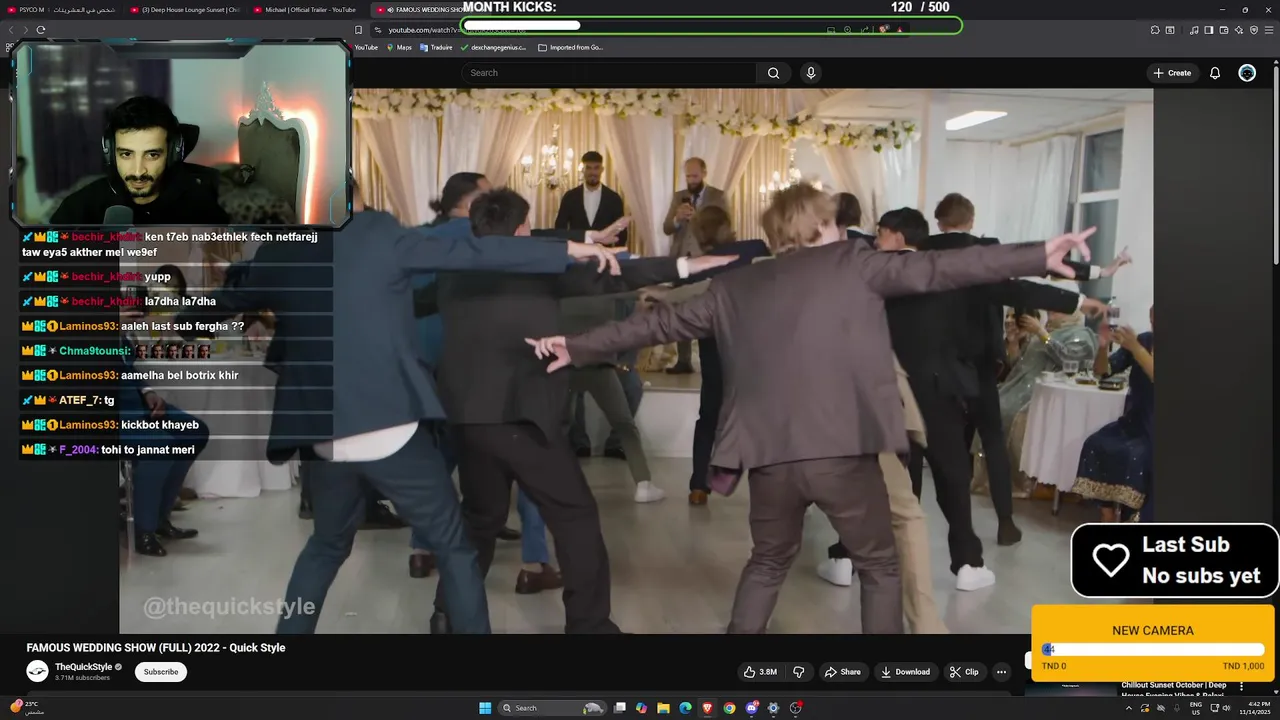Click the Windows taskbar Search box
Viewport: 1280px width, 720px height.
point(552,708)
